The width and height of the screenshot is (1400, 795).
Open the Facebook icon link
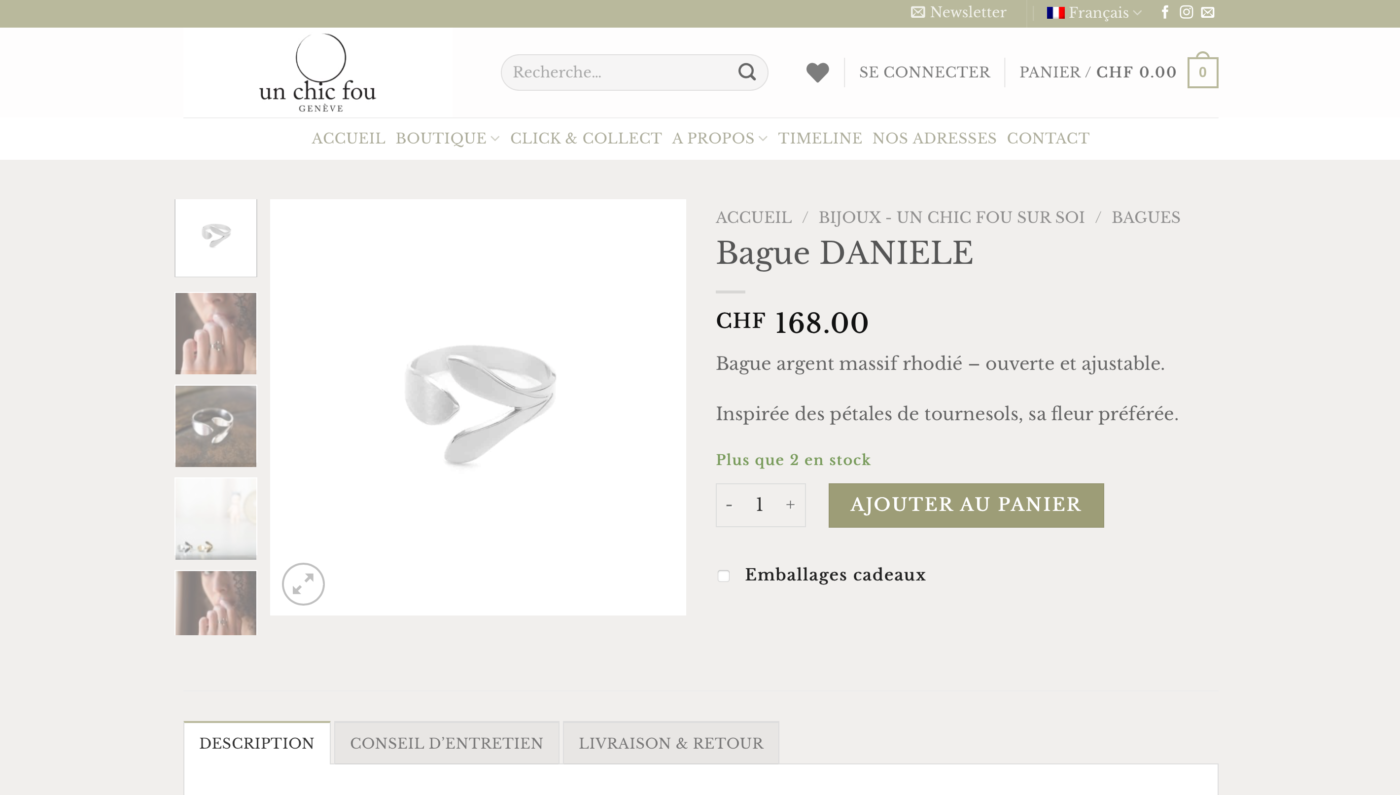tap(1165, 13)
